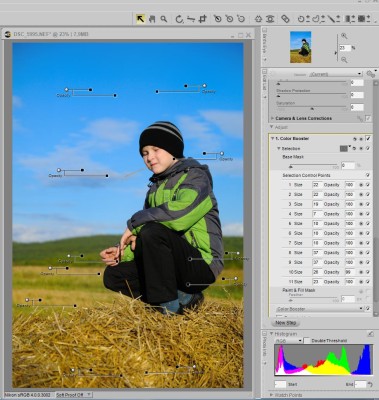379x400 pixels.
Task: Toggle checkbox for selection control point 1
Action: coord(368,185)
